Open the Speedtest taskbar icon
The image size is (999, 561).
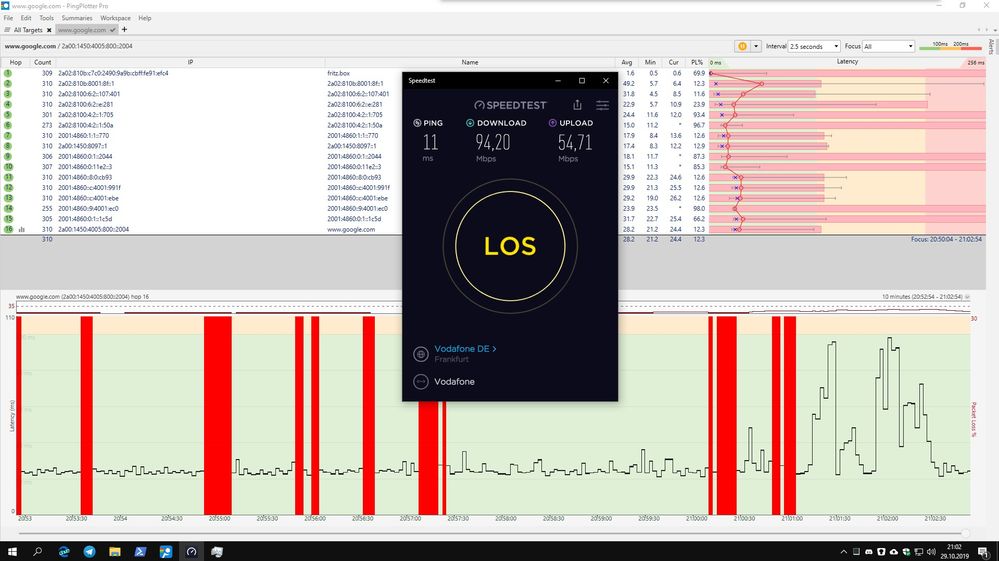191,551
